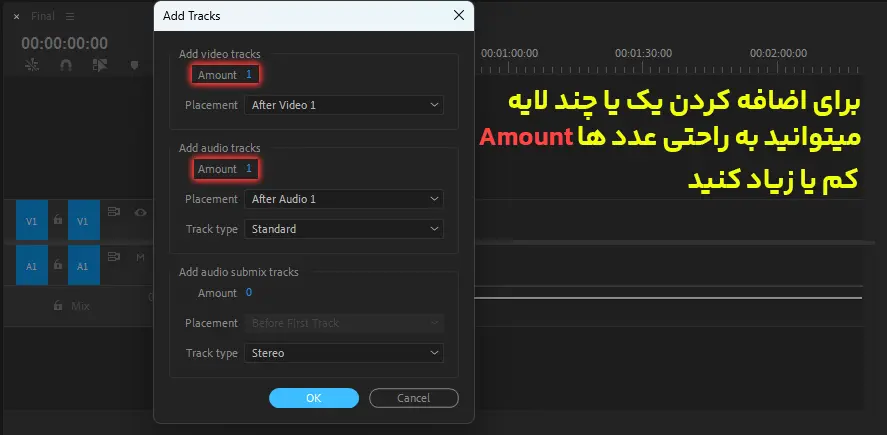Toggle the V1 track lock
Viewport: 887px width, 435px height.
coord(58,219)
